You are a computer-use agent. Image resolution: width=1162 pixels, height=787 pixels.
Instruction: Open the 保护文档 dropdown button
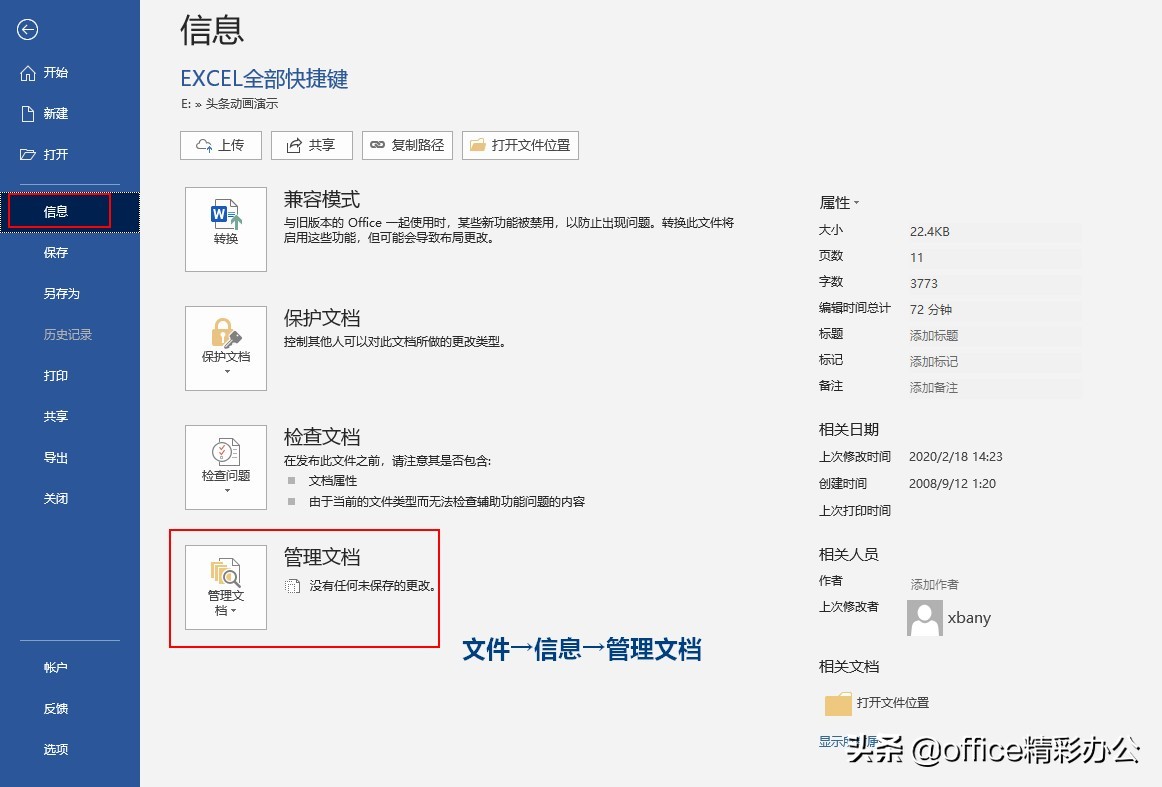point(226,348)
